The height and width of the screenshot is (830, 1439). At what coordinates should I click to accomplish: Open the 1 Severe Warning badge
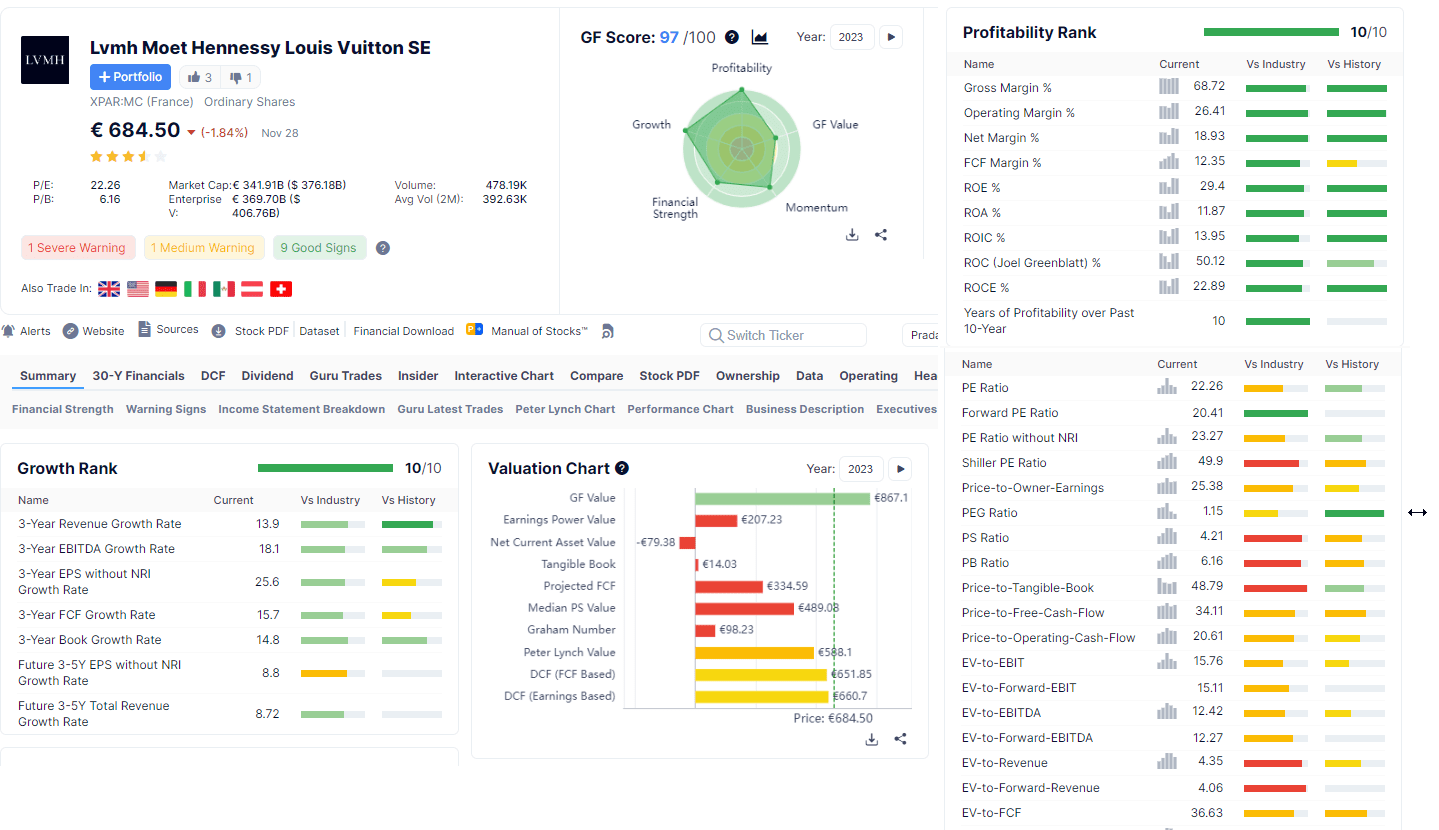[77, 248]
